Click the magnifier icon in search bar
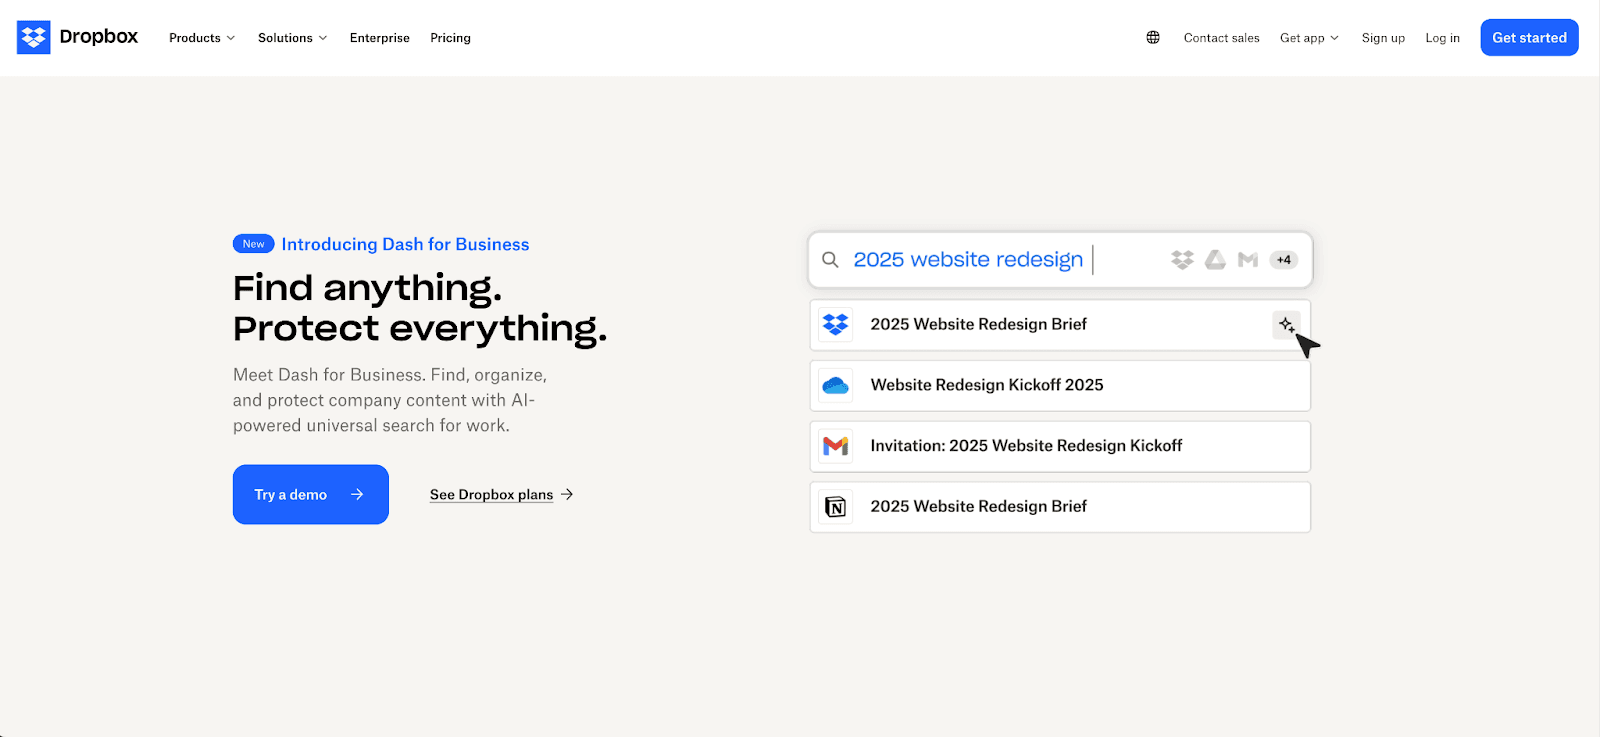The height and width of the screenshot is (737, 1600). point(830,260)
